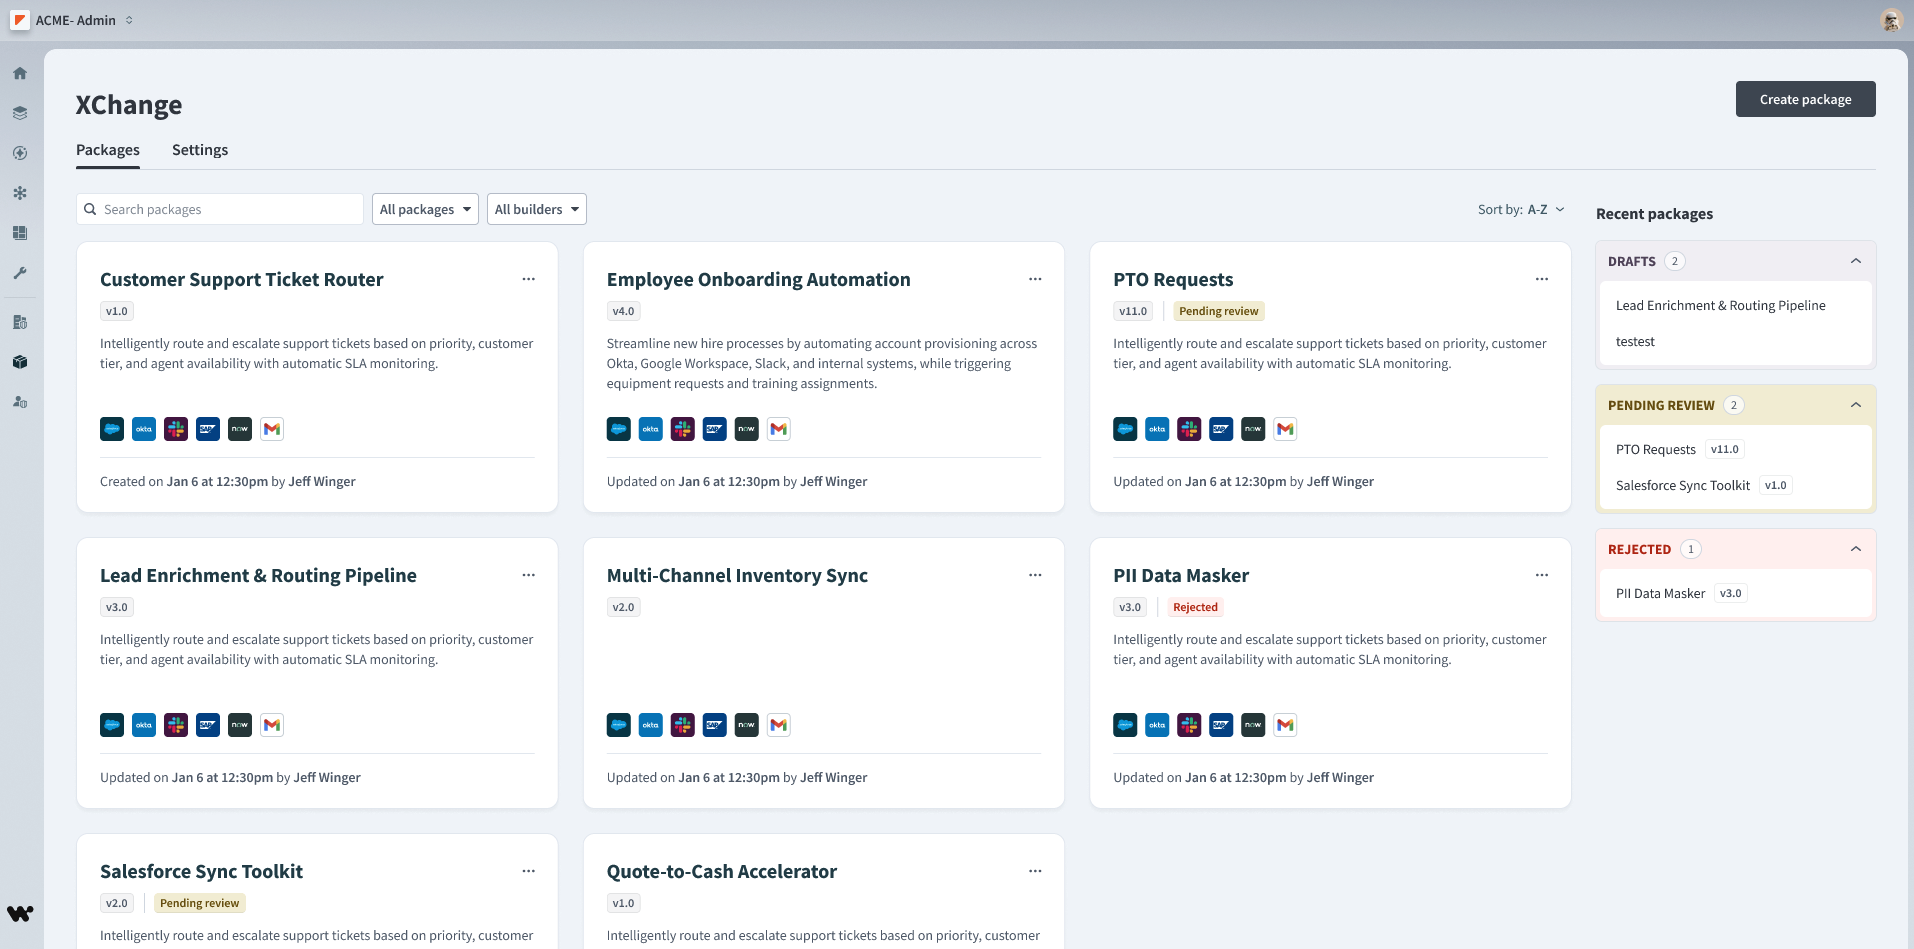Open Employee Onboarding Automation package title
This screenshot has width=1914, height=949.
tap(758, 279)
